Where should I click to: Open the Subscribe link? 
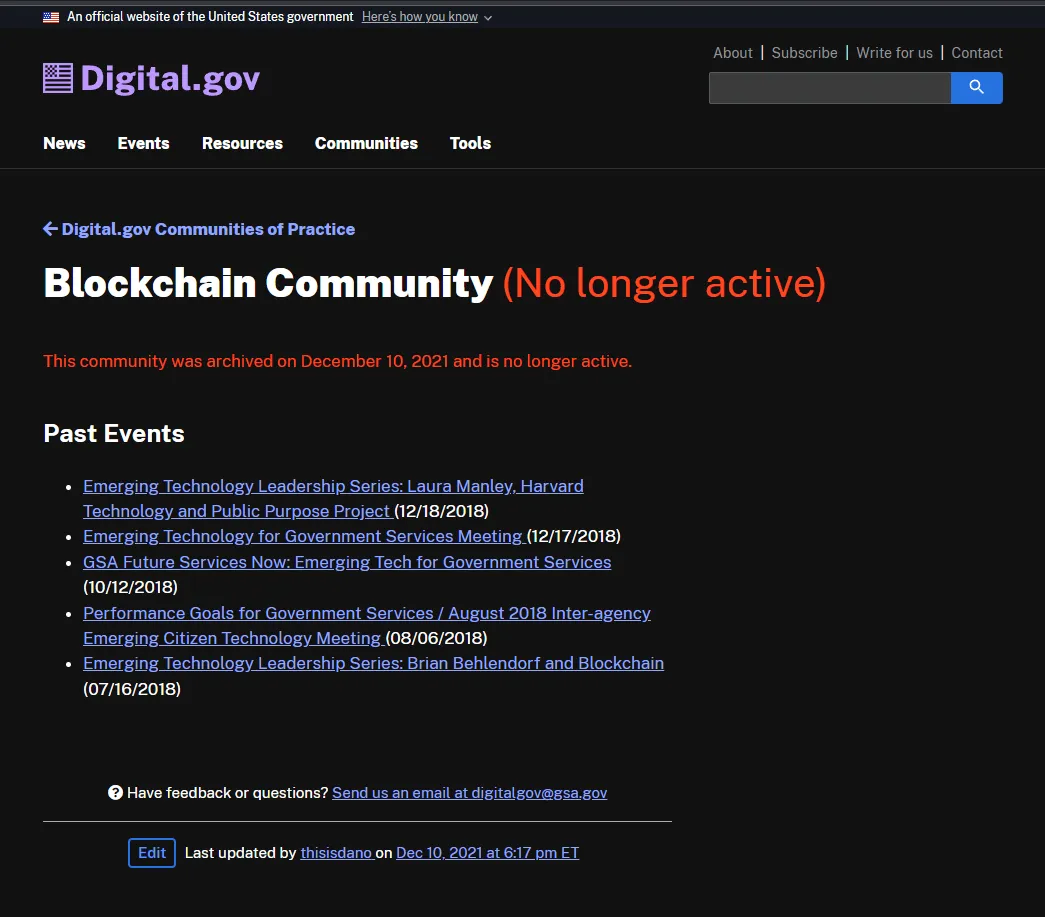point(804,53)
